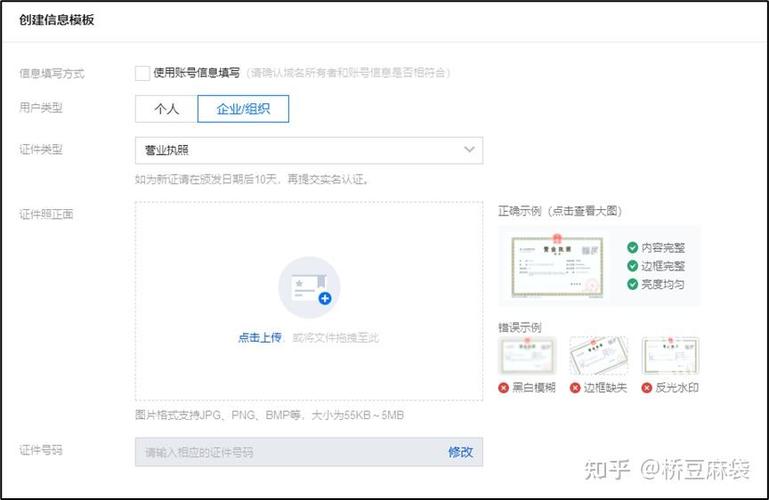Open the 证件类型 dropdown arrow
The height and width of the screenshot is (500, 769).
click(469, 150)
